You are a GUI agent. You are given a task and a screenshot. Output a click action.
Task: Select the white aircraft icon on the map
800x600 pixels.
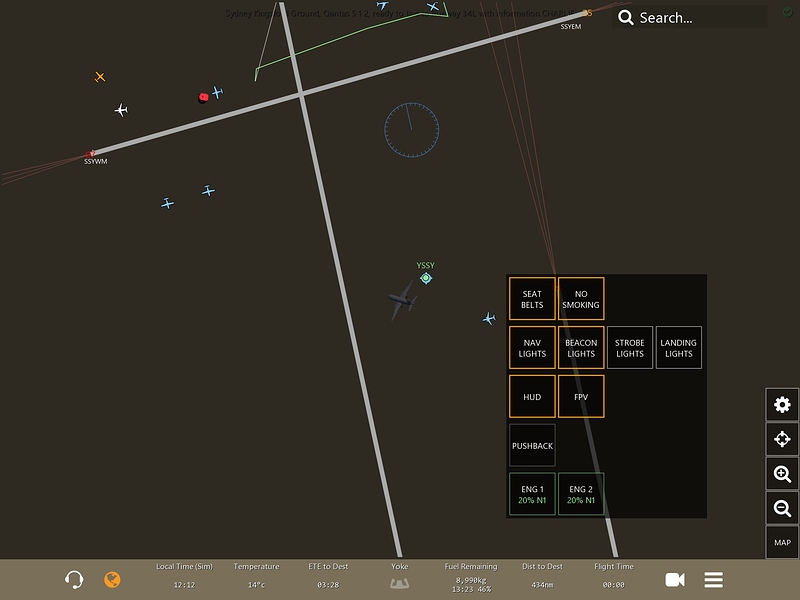121,110
